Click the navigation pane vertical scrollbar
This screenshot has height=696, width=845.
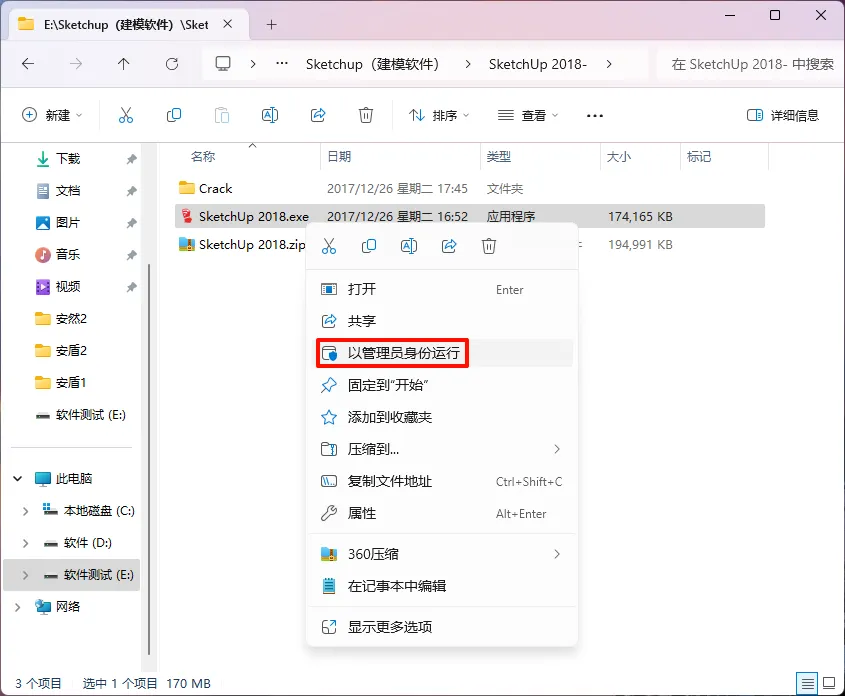tap(149, 458)
